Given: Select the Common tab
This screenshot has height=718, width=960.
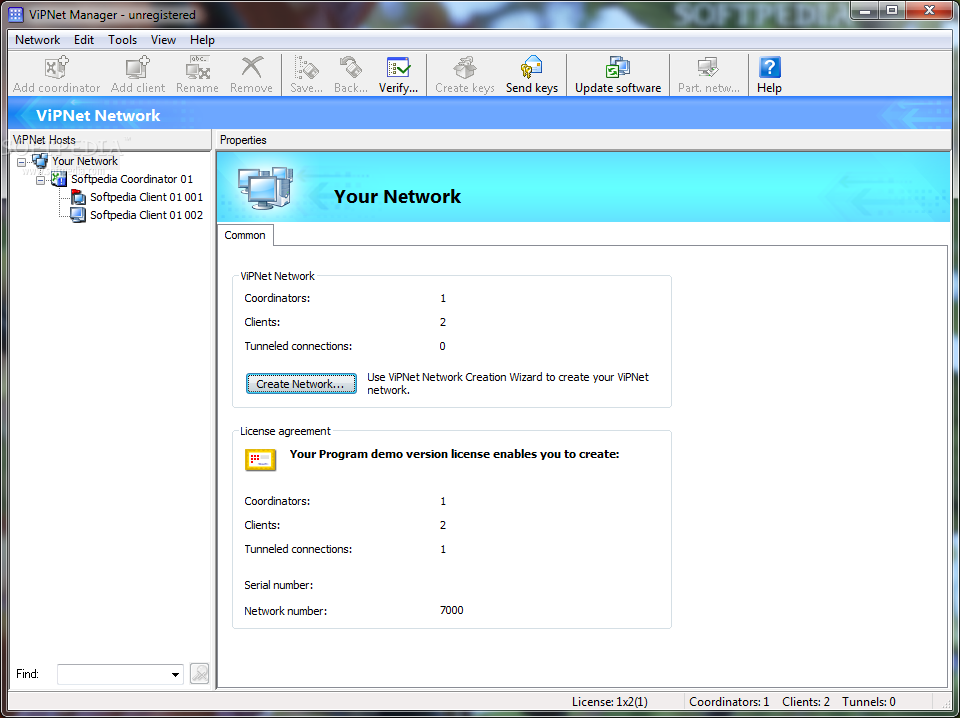Looking at the screenshot, I should point(245,235).
